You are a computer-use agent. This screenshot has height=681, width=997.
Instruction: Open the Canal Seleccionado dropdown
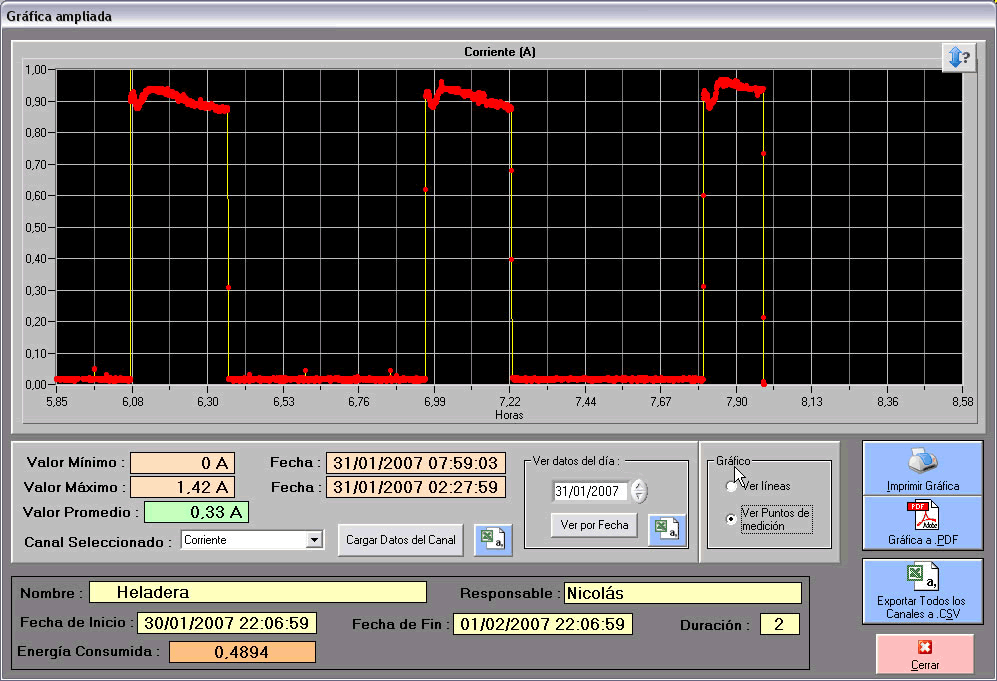pyautogui.click(x=314, y=540)
